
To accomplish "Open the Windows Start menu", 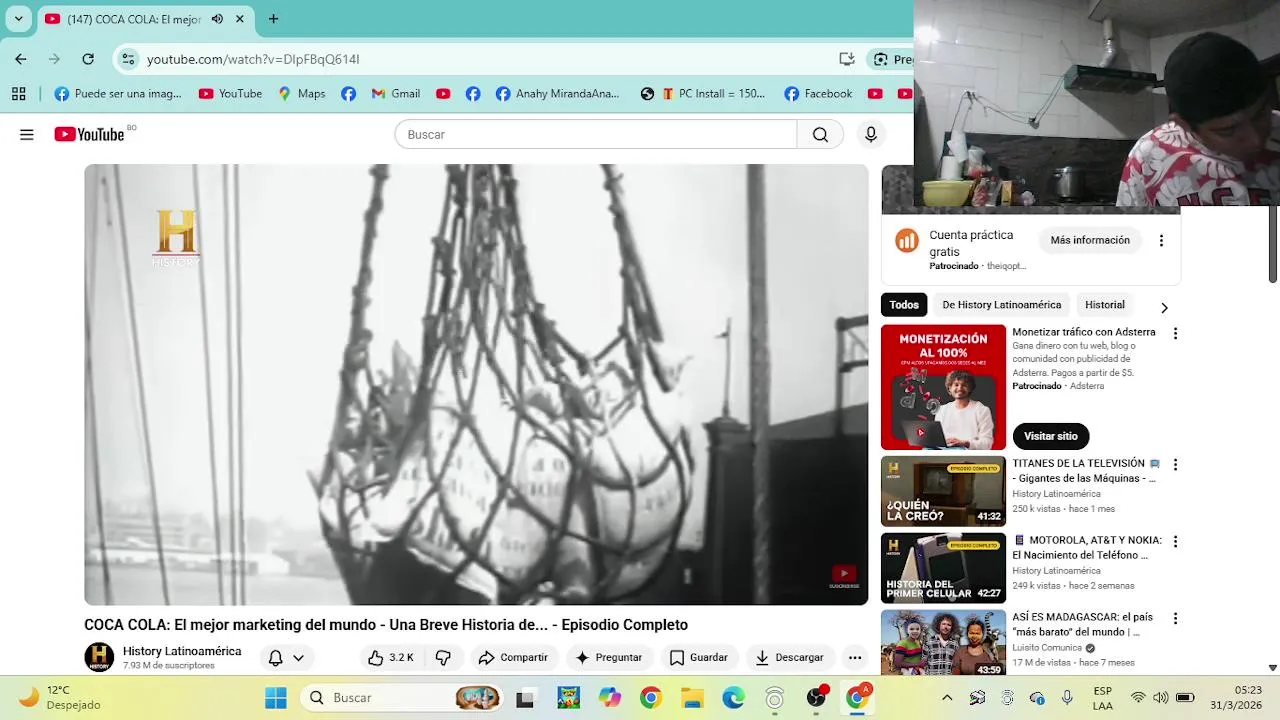I will (276, 698).
